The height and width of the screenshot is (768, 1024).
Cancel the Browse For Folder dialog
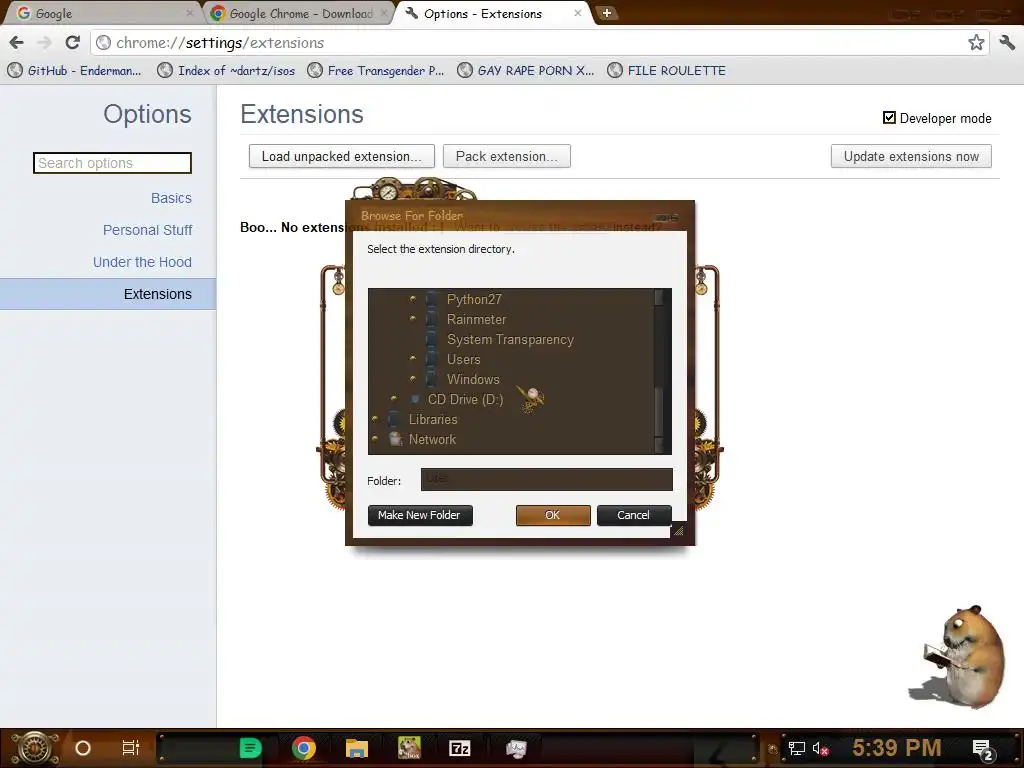(x=633, y=515)
